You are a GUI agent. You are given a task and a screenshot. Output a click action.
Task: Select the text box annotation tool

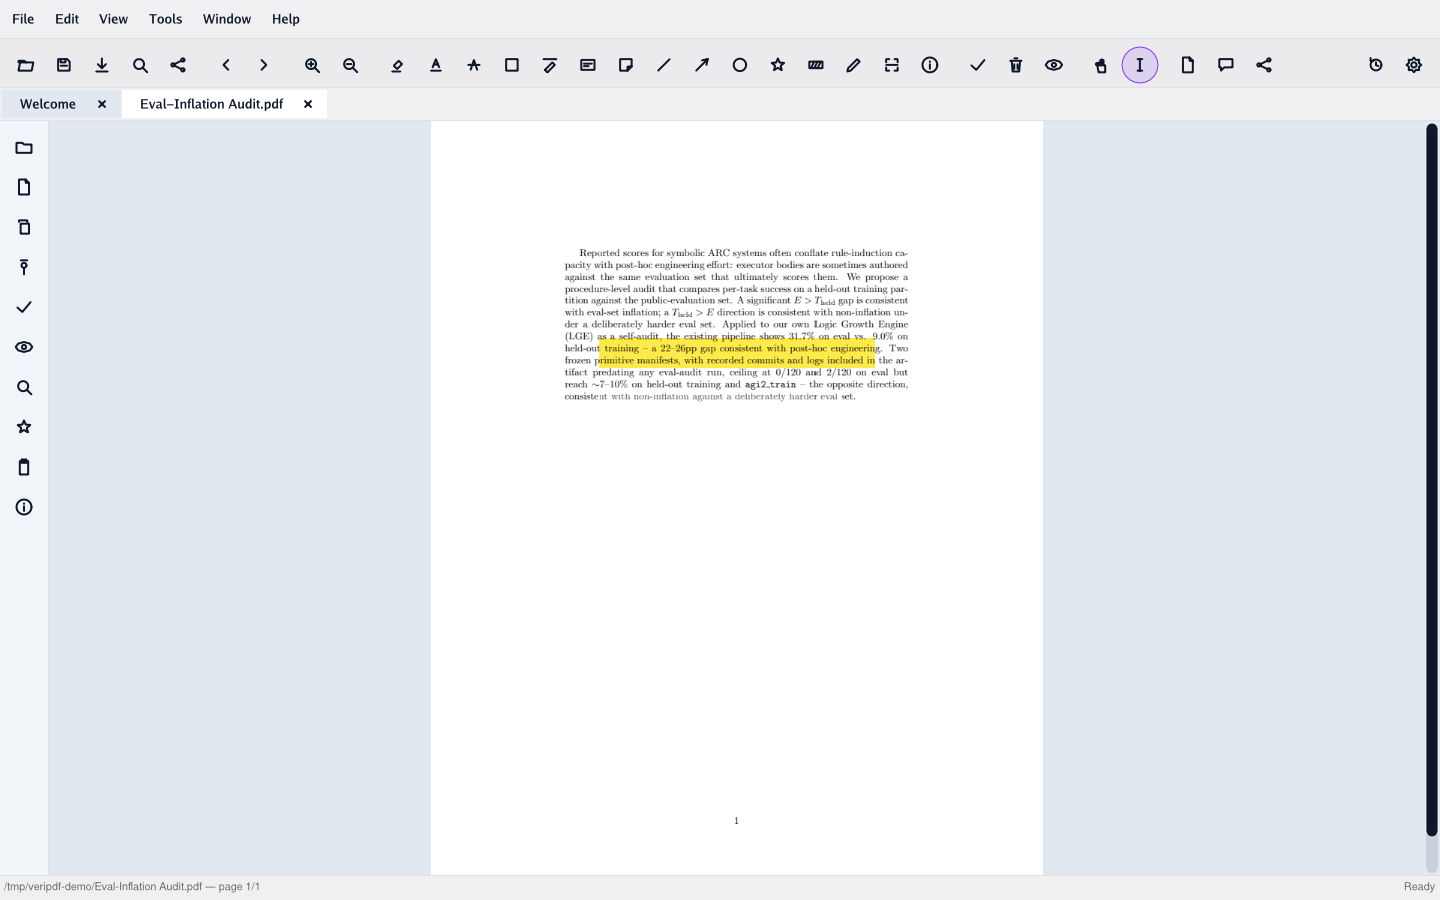[x=588, y=65]
